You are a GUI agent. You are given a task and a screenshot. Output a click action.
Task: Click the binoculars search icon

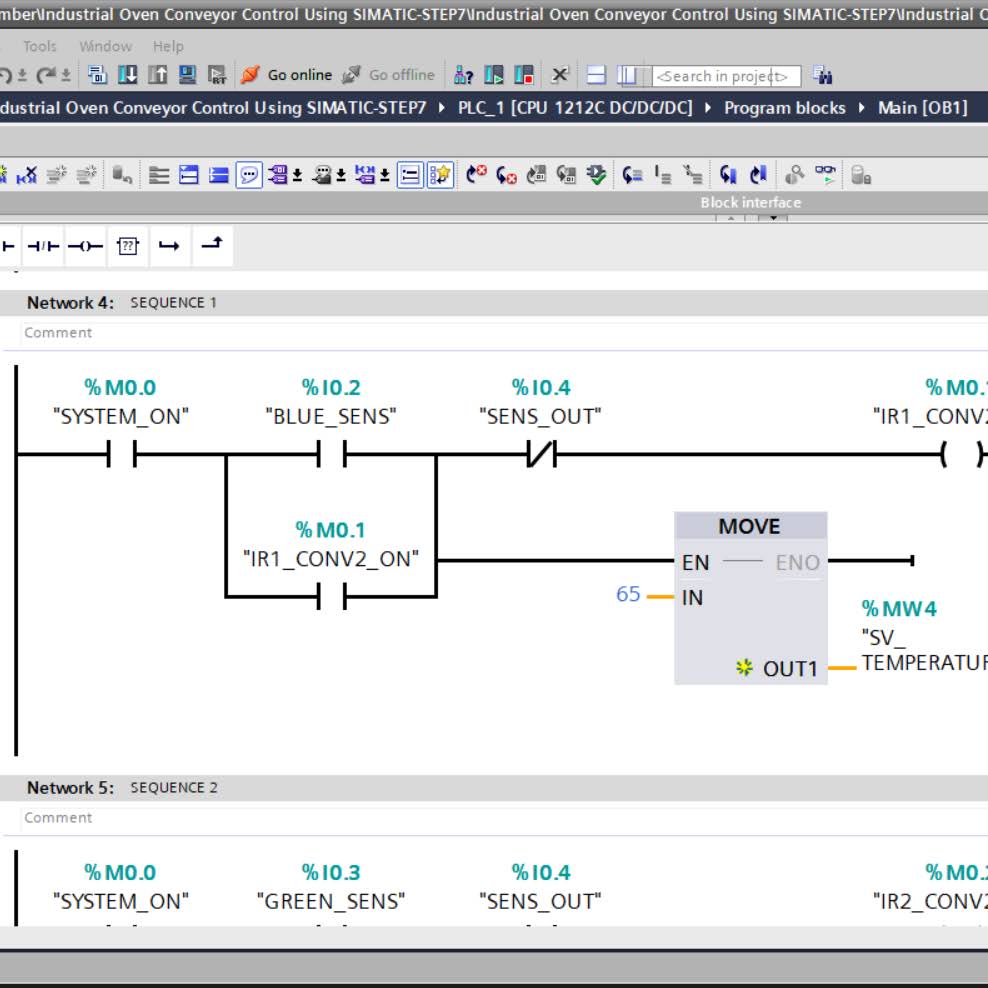[822, 76]
